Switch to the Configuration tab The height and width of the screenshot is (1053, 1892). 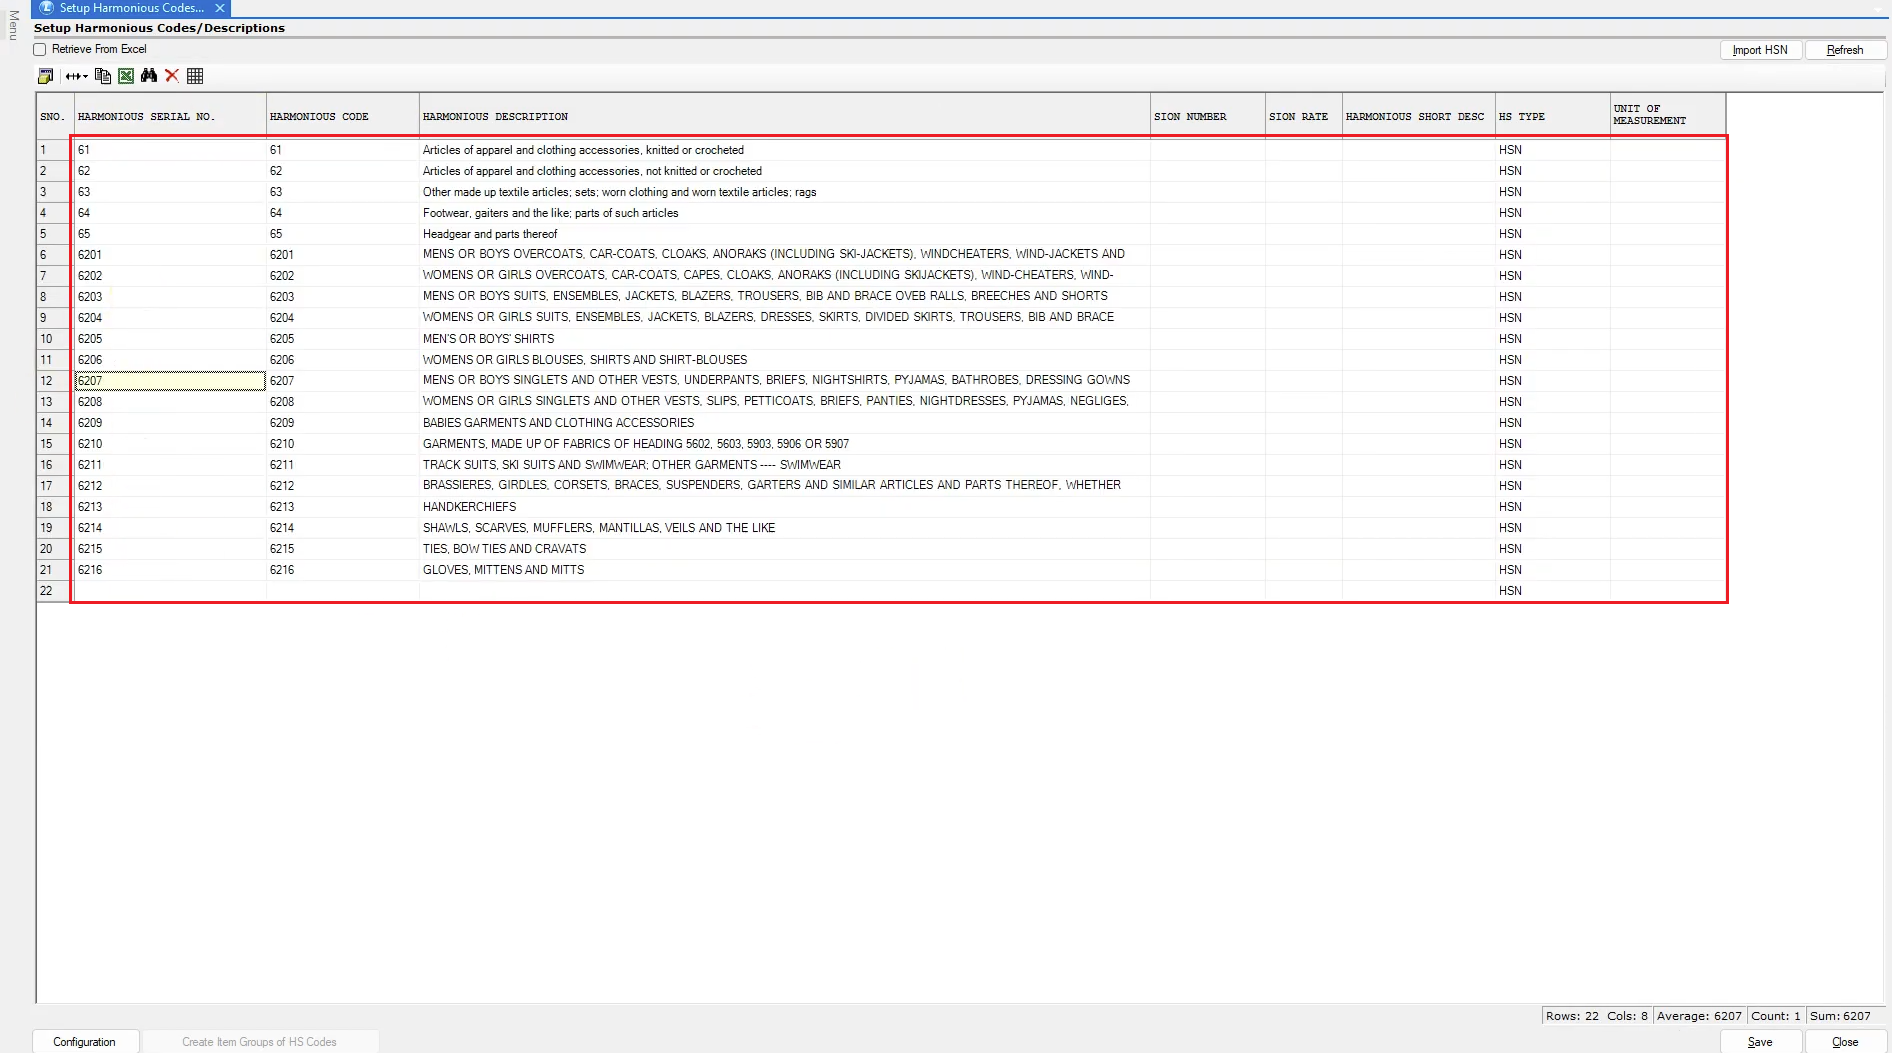pyautogui.click(x=84, y=1042)
